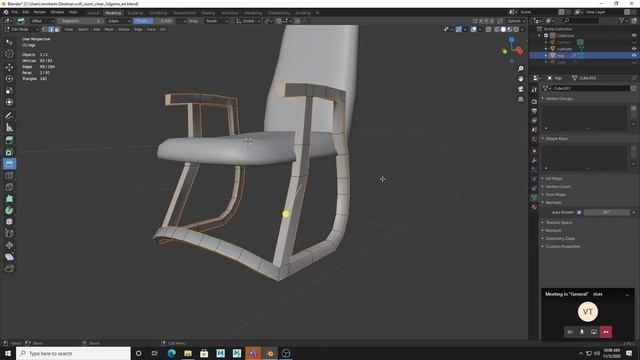The image size is (640, 360).
Task: Click the active Bevel tool icon
Action: click(x=9, y=164)
